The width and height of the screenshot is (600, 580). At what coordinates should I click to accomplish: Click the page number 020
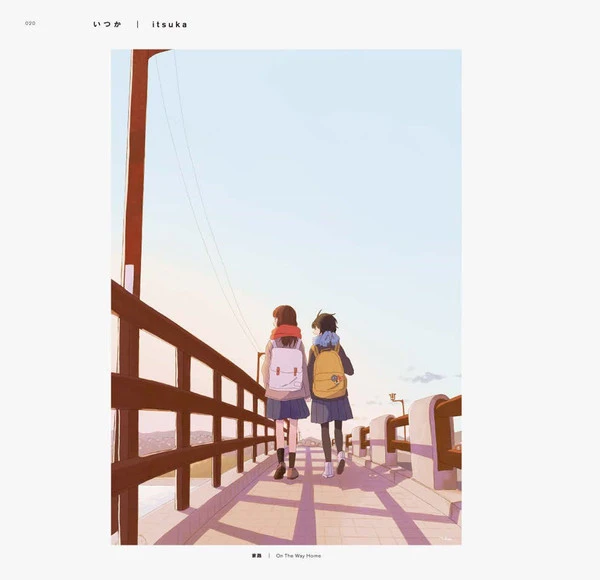tap(30, 23)
